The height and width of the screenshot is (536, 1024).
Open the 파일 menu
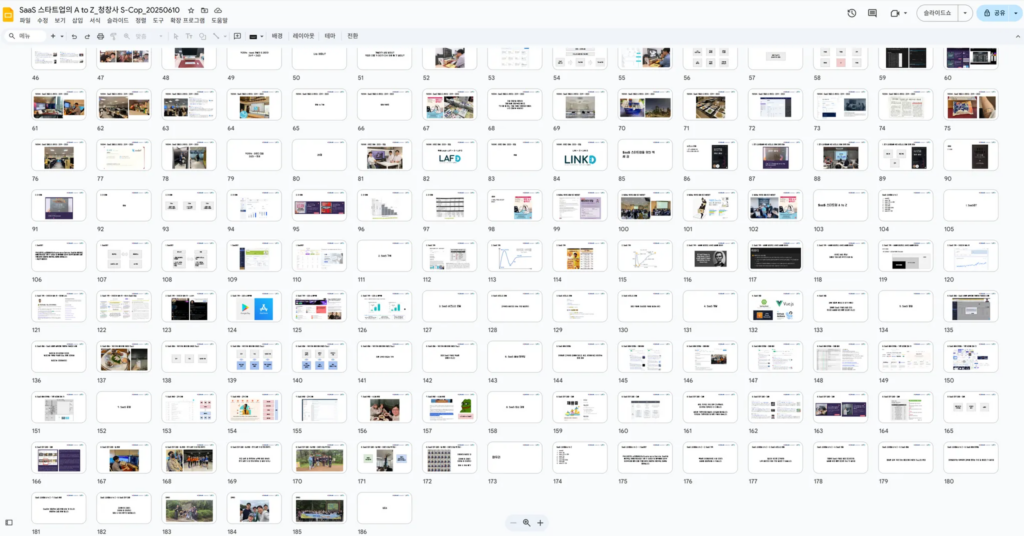pyautogui.click(x=26, y=20)
